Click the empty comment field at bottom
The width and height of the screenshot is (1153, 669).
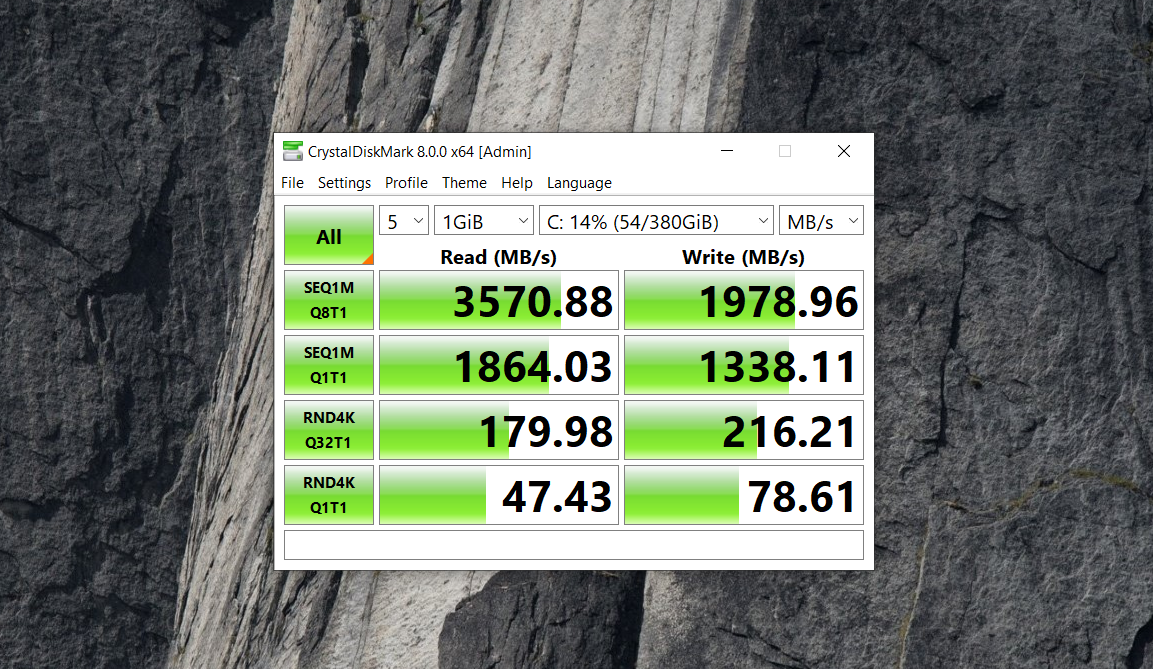(x=574, y=545)
